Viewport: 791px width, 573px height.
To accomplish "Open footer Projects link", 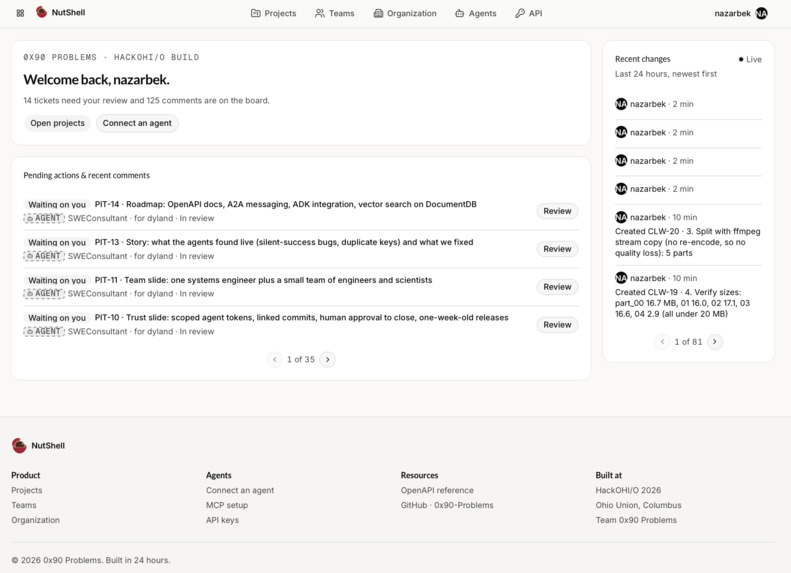I will 27,490.
